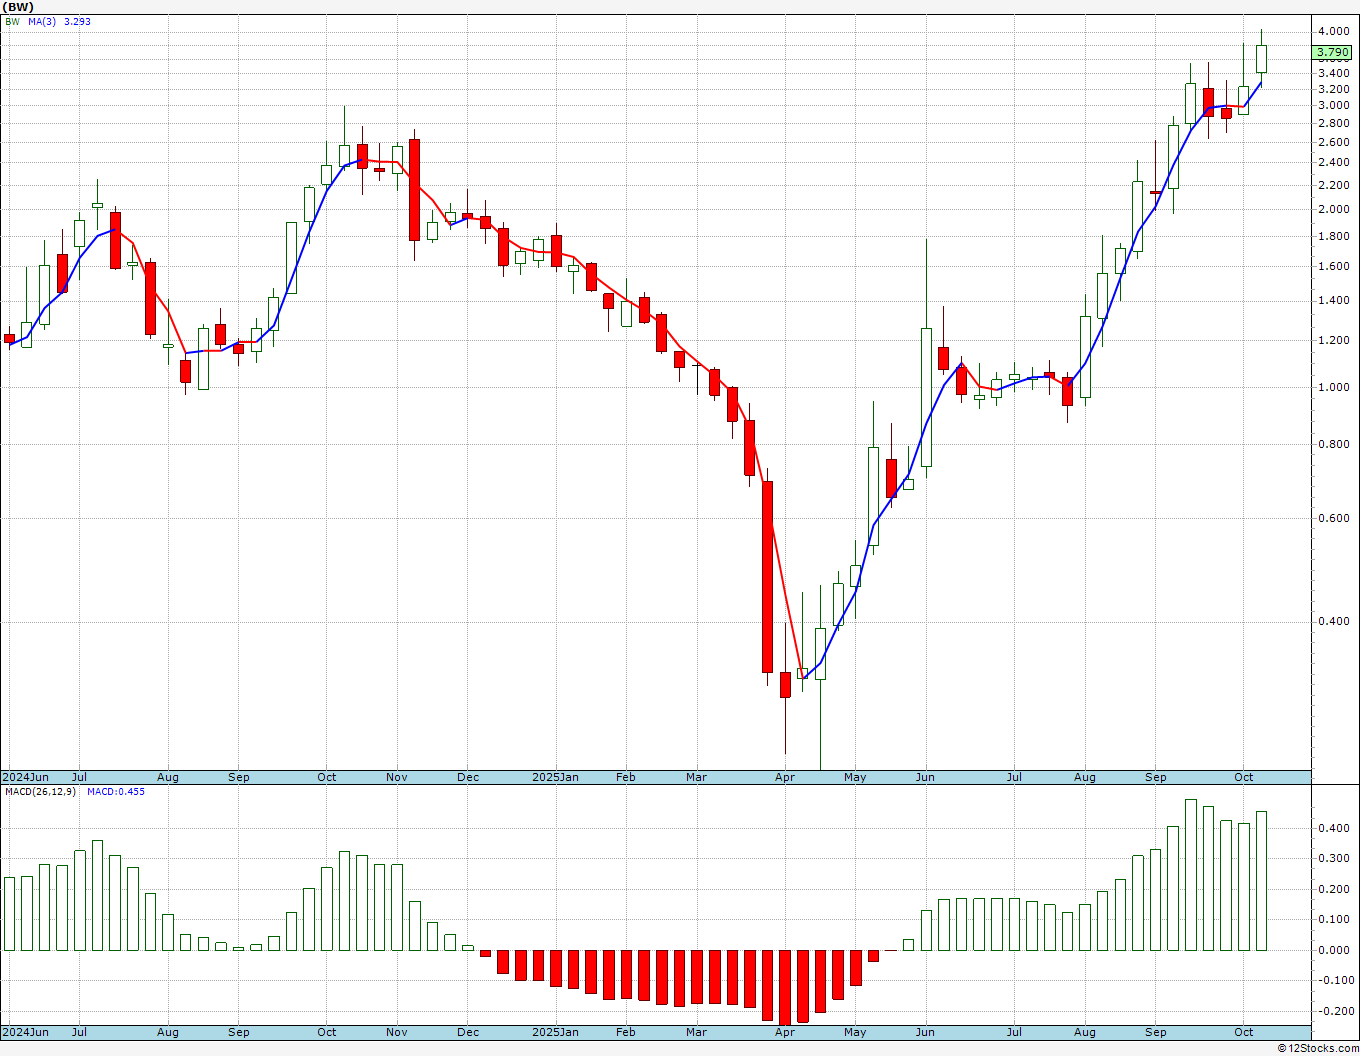1360x1056 pixels.
Task: Click Feb on the price chart date axis
Action: (626, 777)
